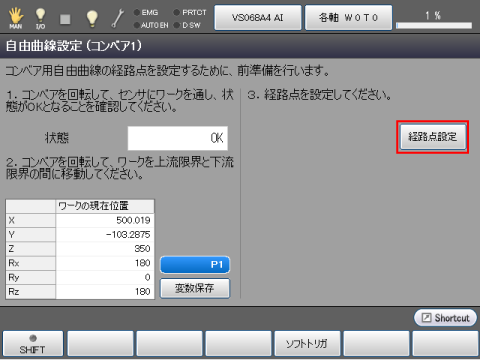Open the Shortcut button
The width and height of the screenshot is (480, 360).
point(445,318)
